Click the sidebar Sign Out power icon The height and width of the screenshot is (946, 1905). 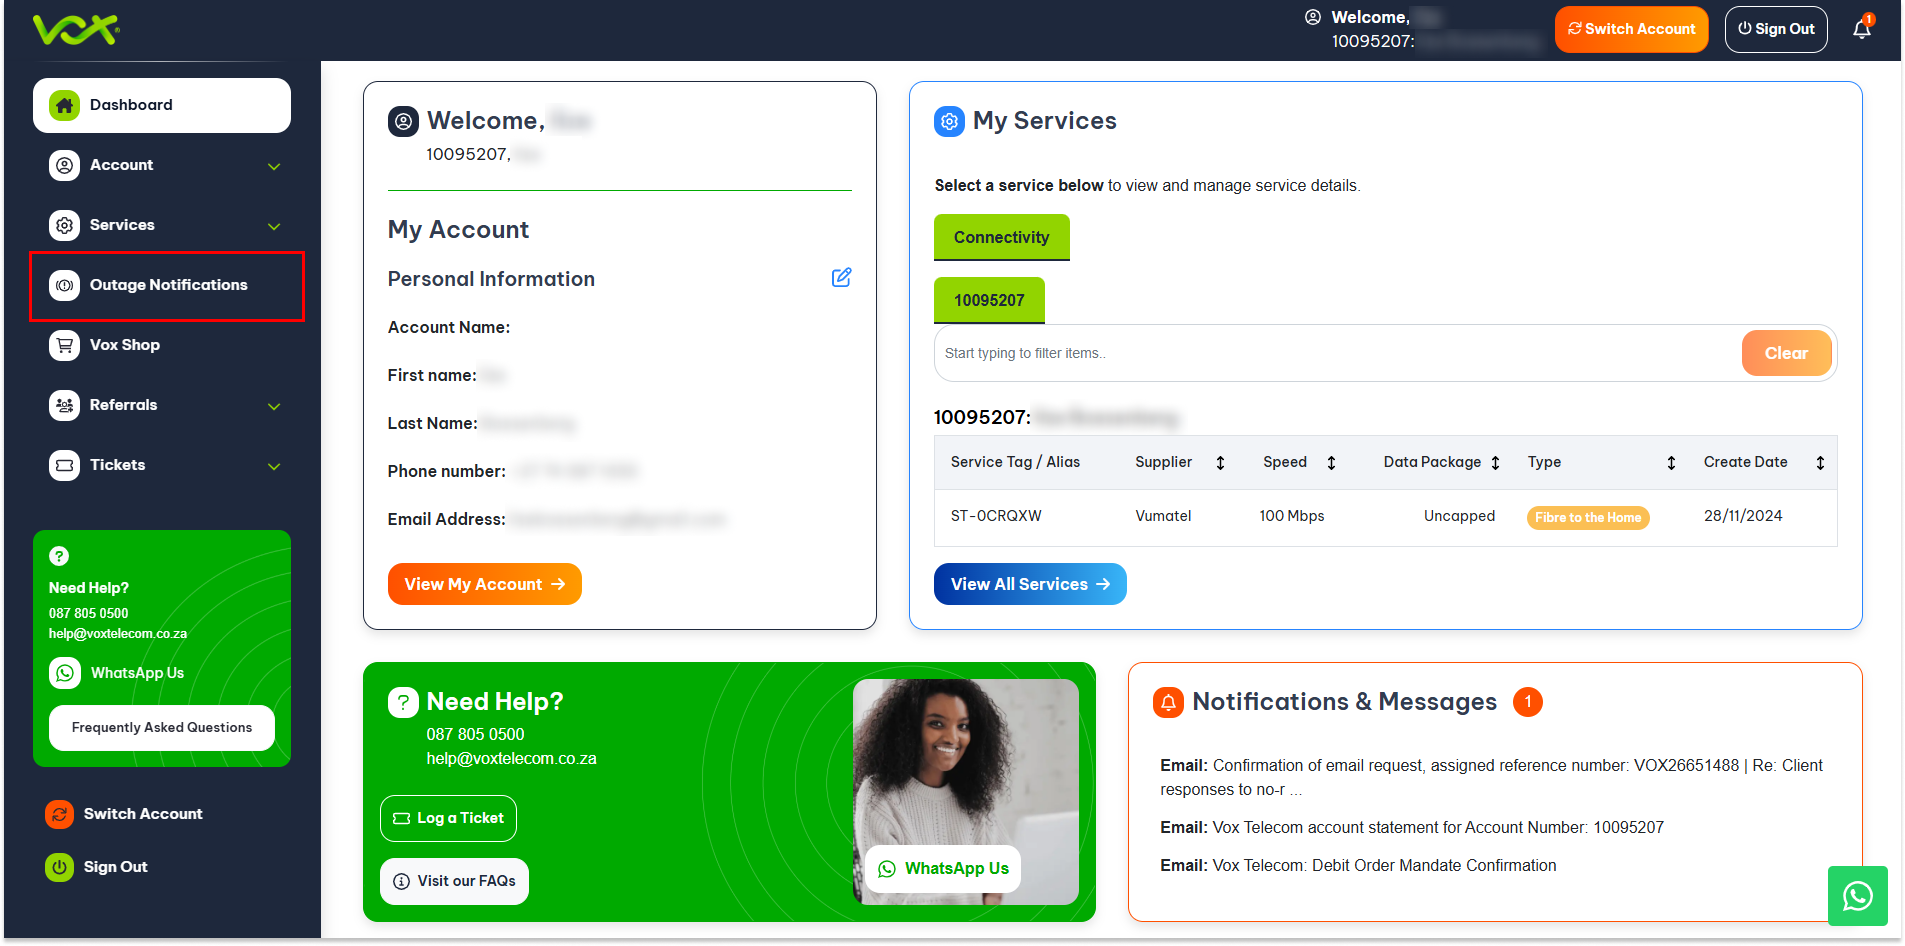tap(60, 867)
